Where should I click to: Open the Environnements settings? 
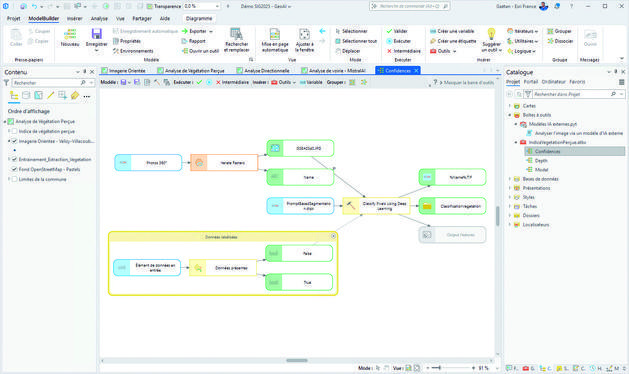133,51
